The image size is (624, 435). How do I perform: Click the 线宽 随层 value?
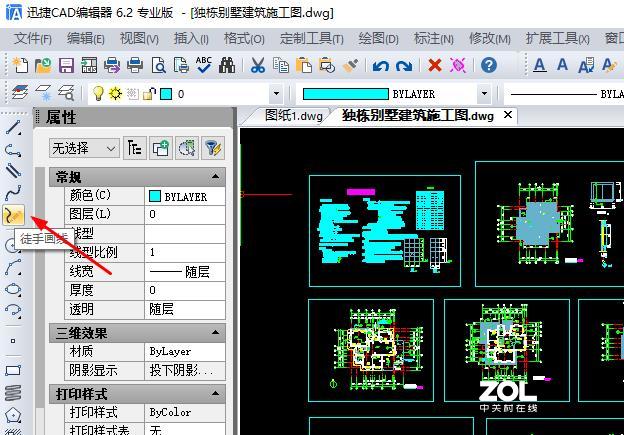[185, 271]
